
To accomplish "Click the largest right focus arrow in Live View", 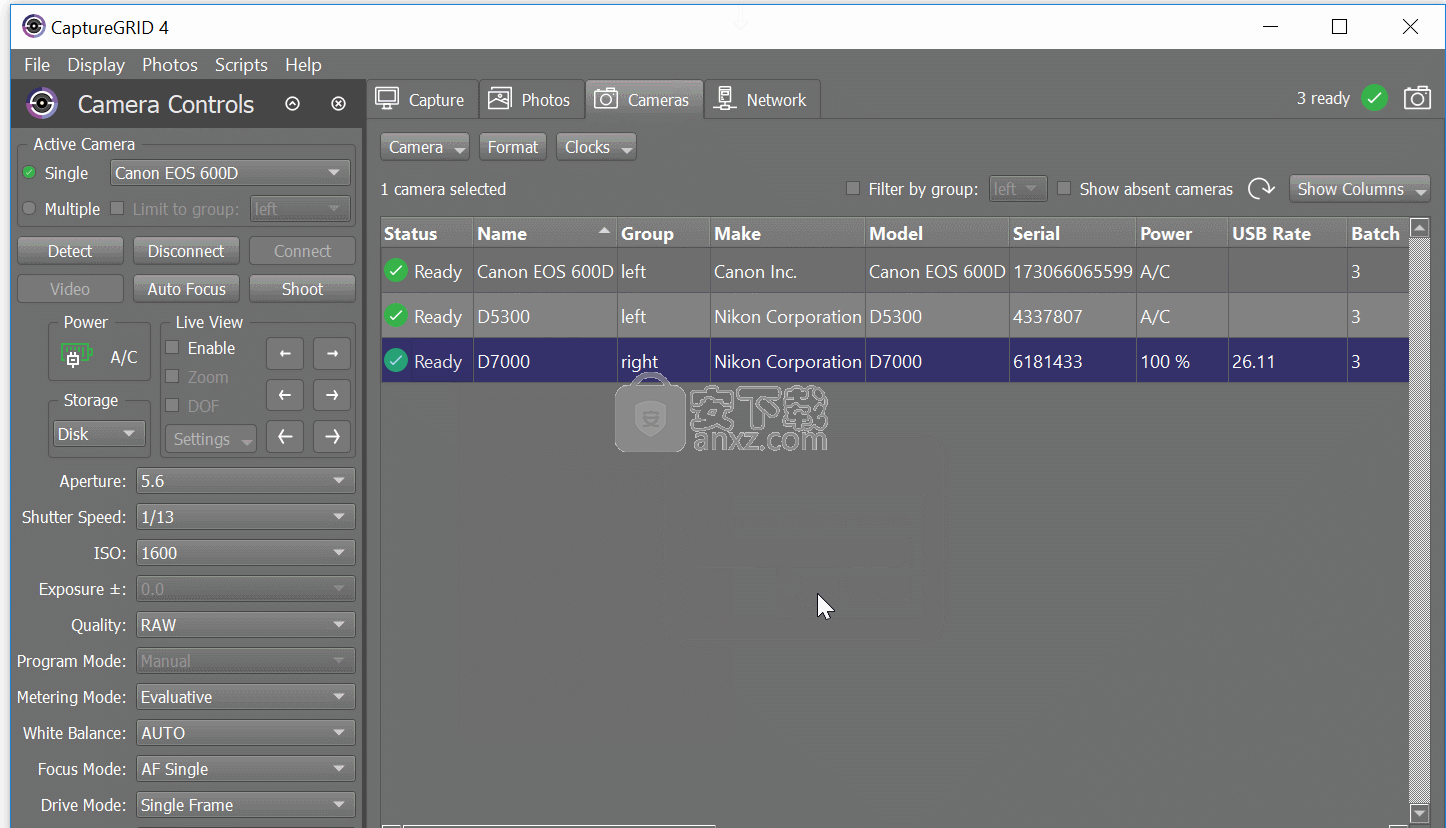I will coord(332,437).
